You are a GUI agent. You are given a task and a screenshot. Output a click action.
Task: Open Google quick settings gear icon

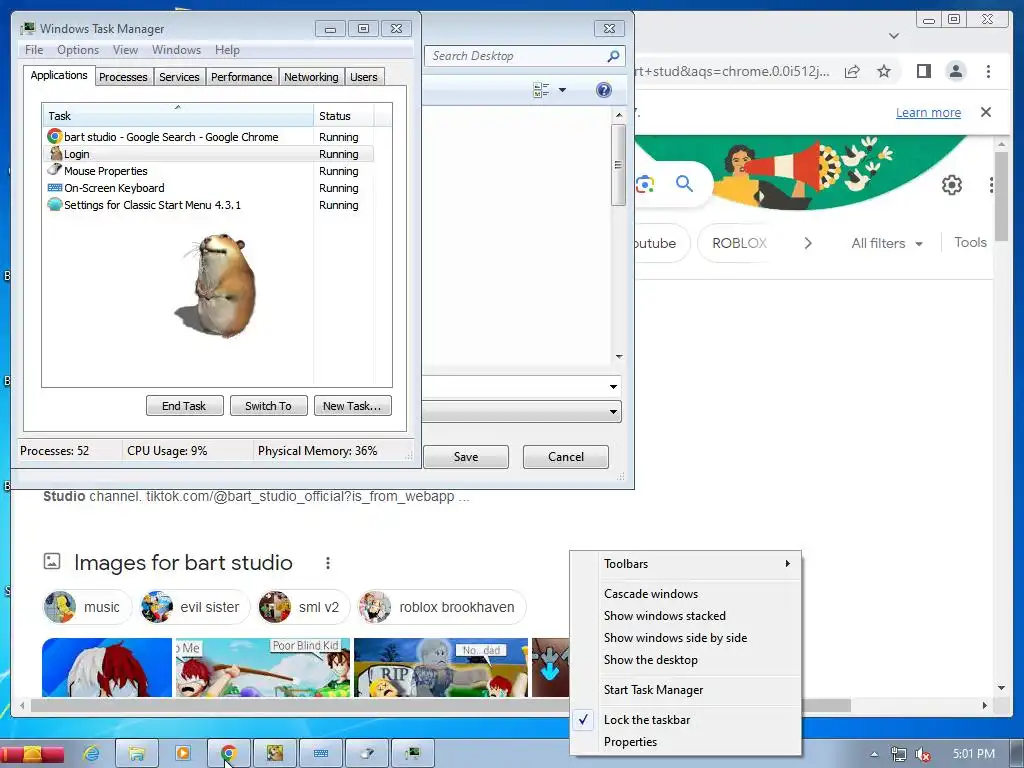click(952, 185)
